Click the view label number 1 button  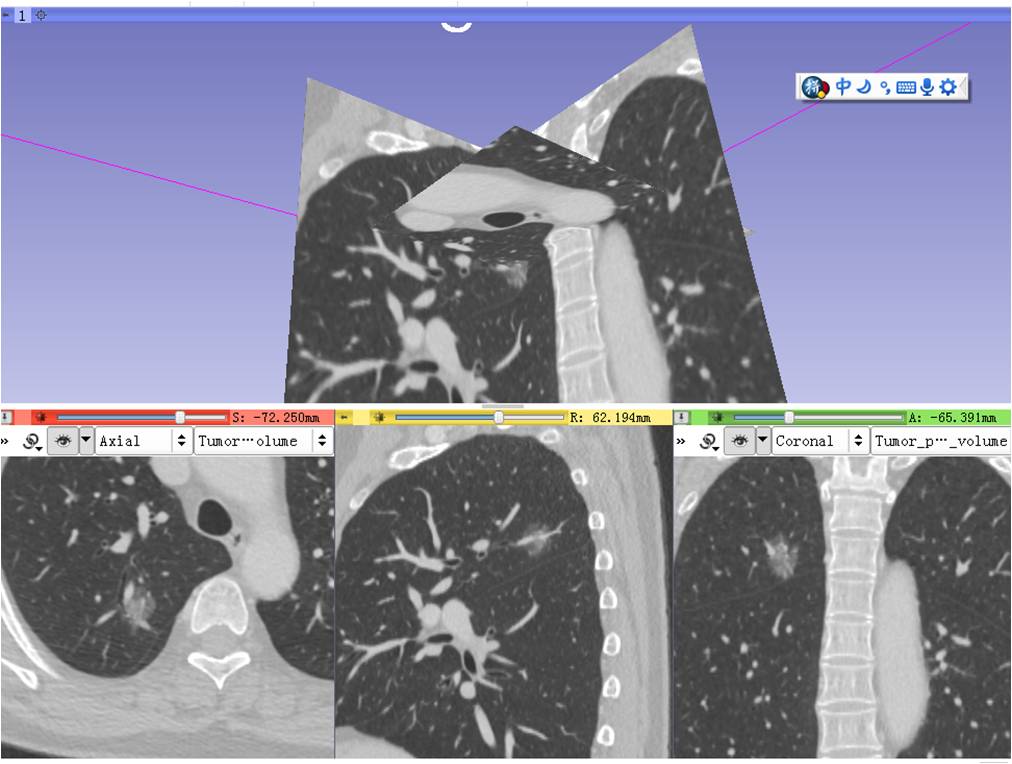[x=22, y=16]
